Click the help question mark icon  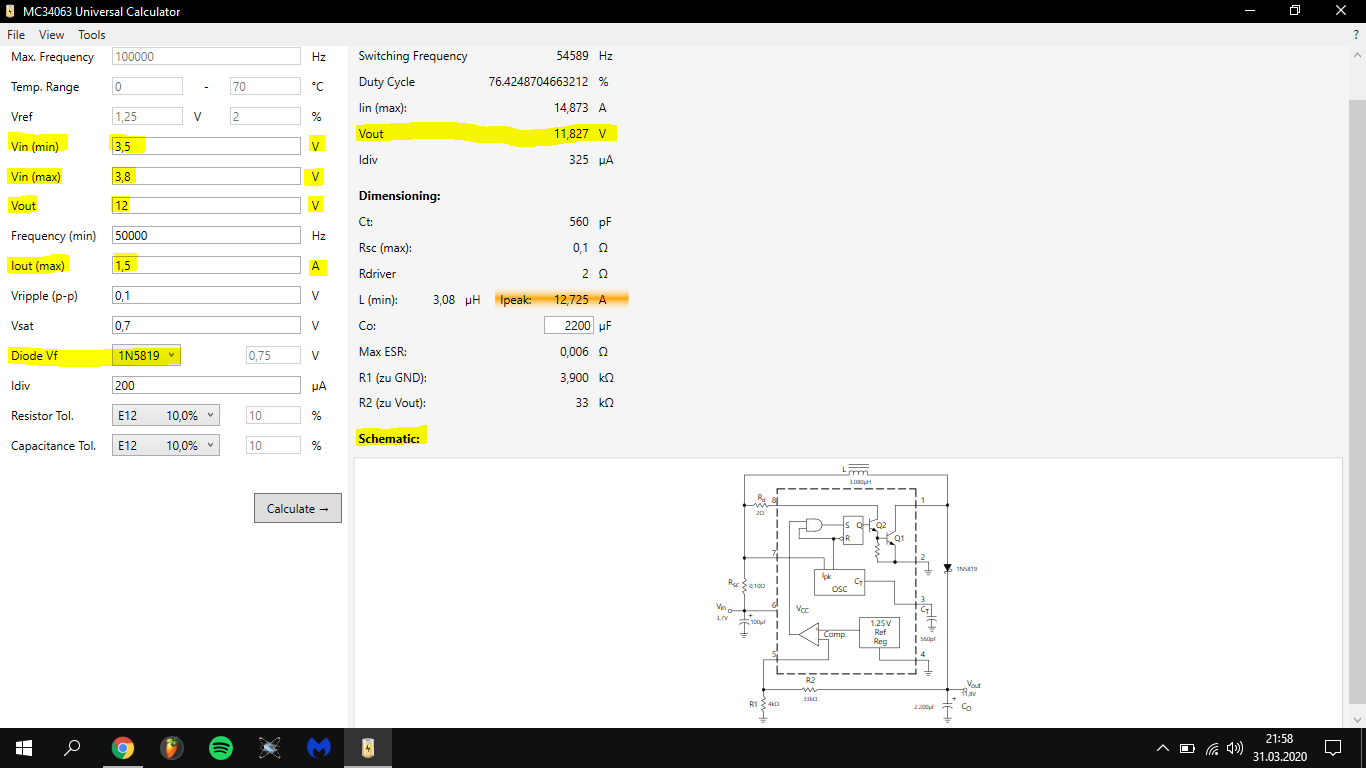pyautogui.click(x=1356, y=35)
